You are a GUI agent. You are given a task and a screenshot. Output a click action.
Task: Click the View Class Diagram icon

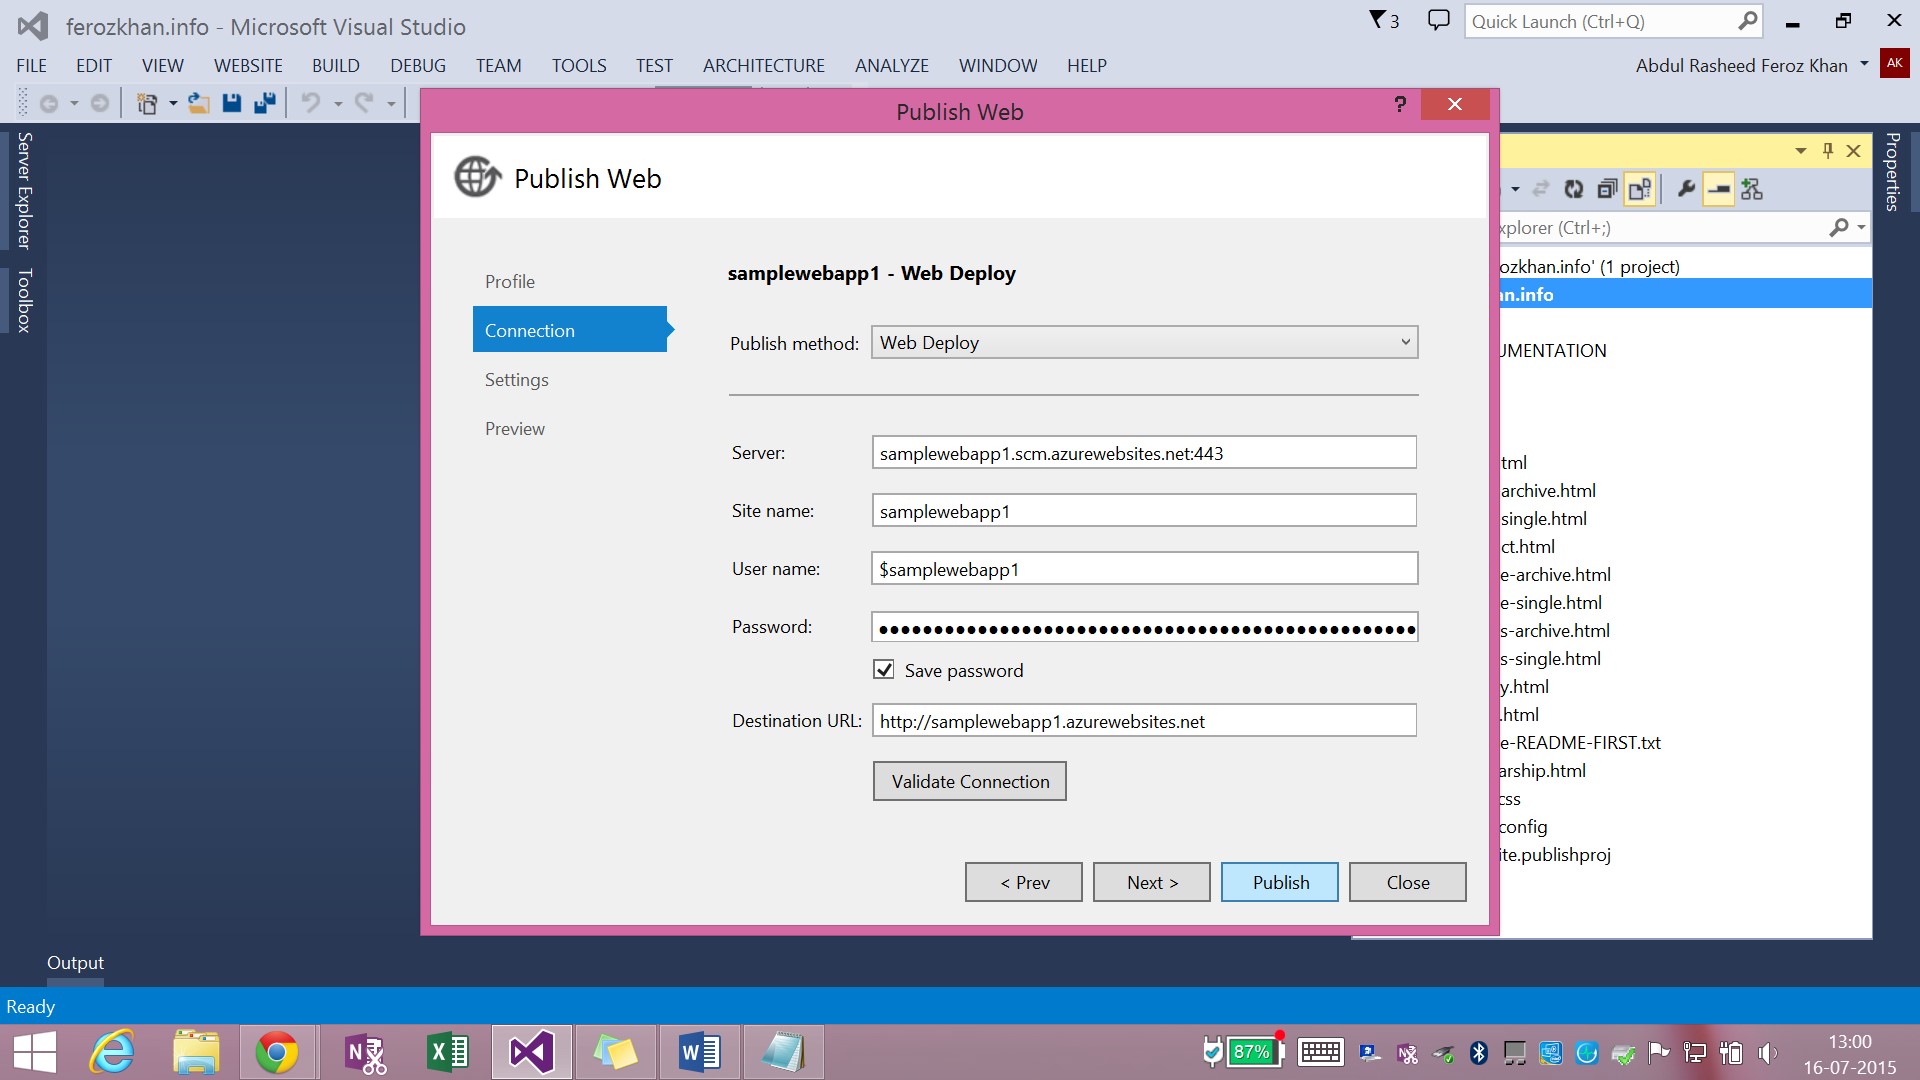click(1752, 189)
